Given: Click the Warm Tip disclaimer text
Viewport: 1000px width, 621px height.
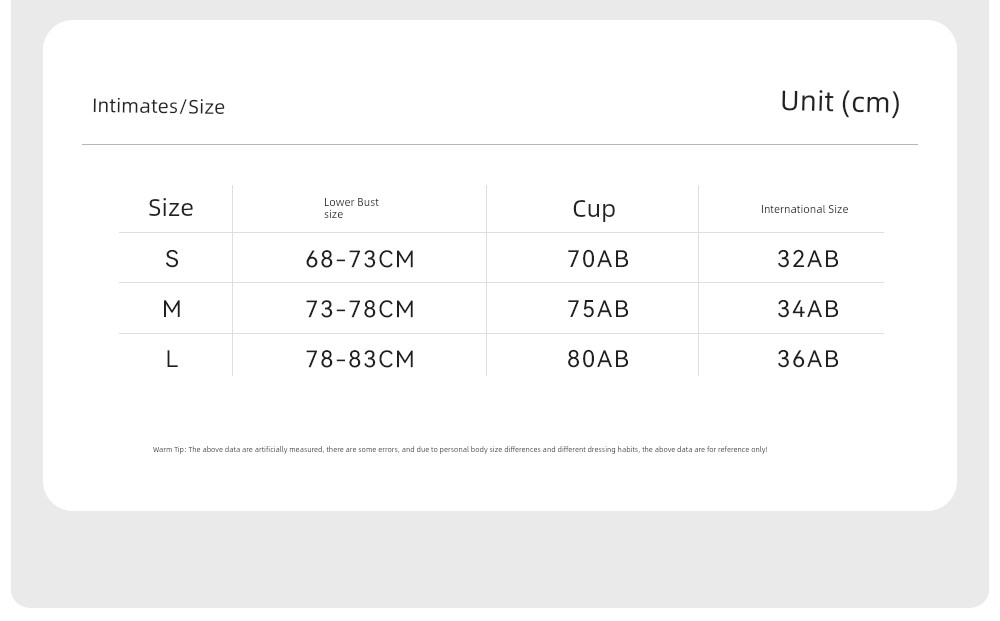Looking at the screenshot, I should (x=460, y=449).
